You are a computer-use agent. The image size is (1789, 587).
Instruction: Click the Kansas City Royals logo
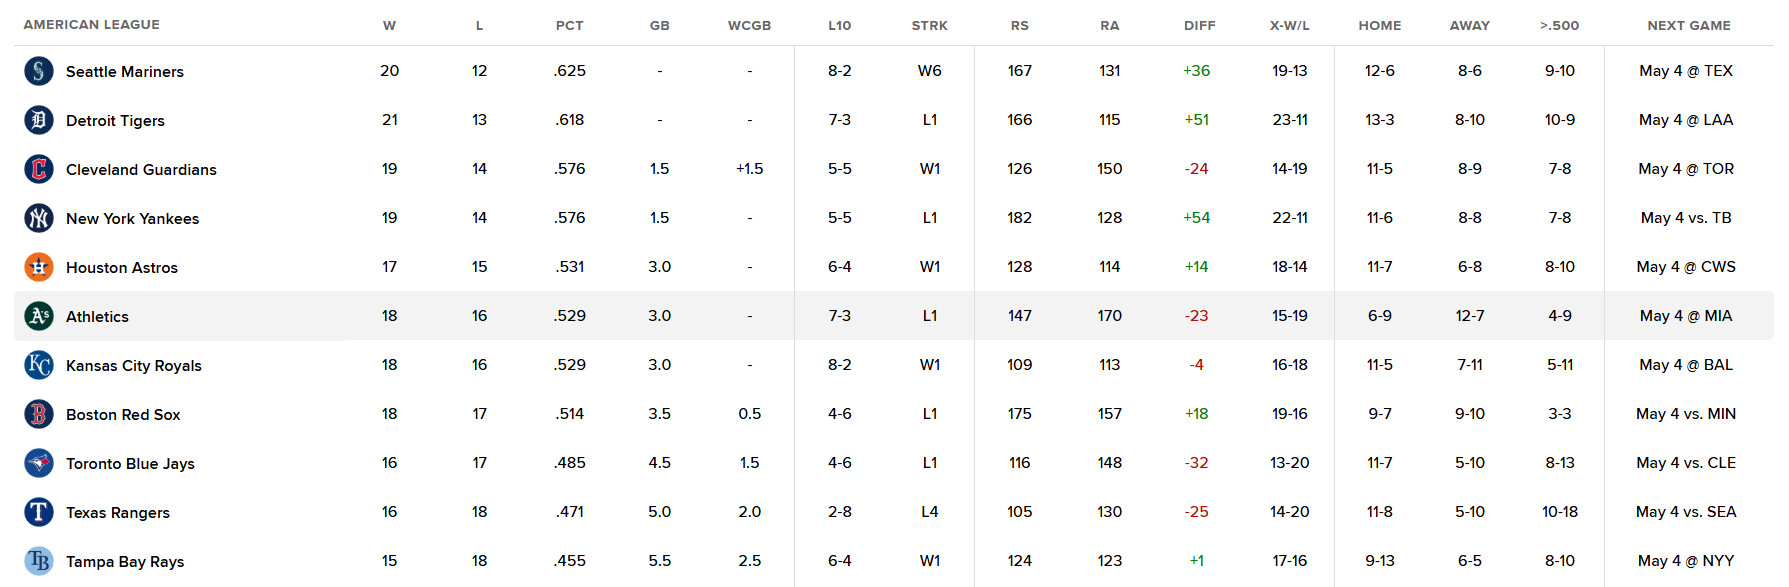pos(39,365)
